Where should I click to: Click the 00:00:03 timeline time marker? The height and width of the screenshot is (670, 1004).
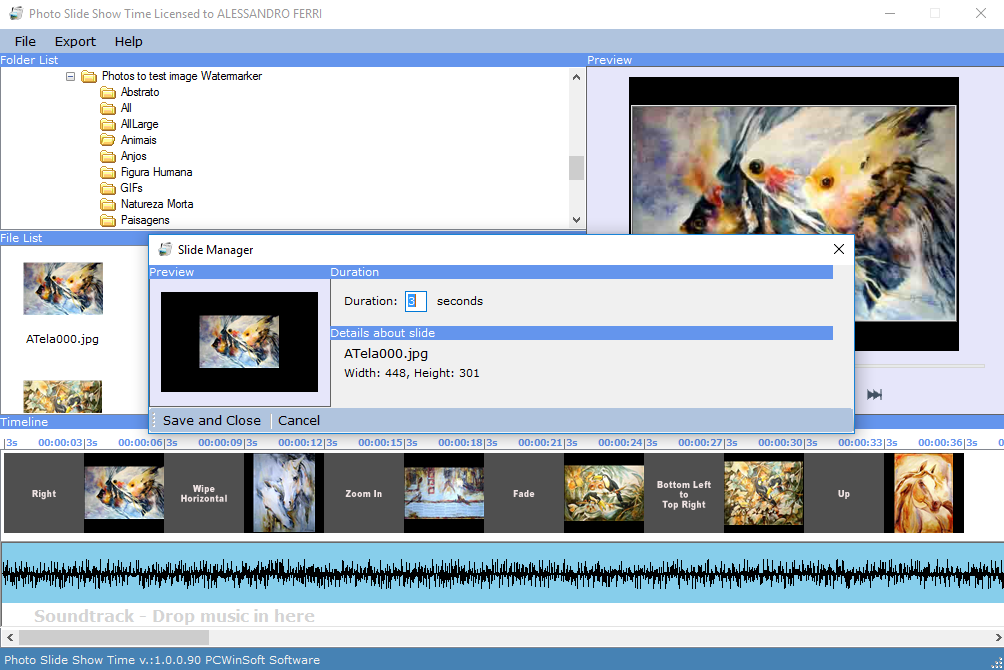click(x=60, y=443)
